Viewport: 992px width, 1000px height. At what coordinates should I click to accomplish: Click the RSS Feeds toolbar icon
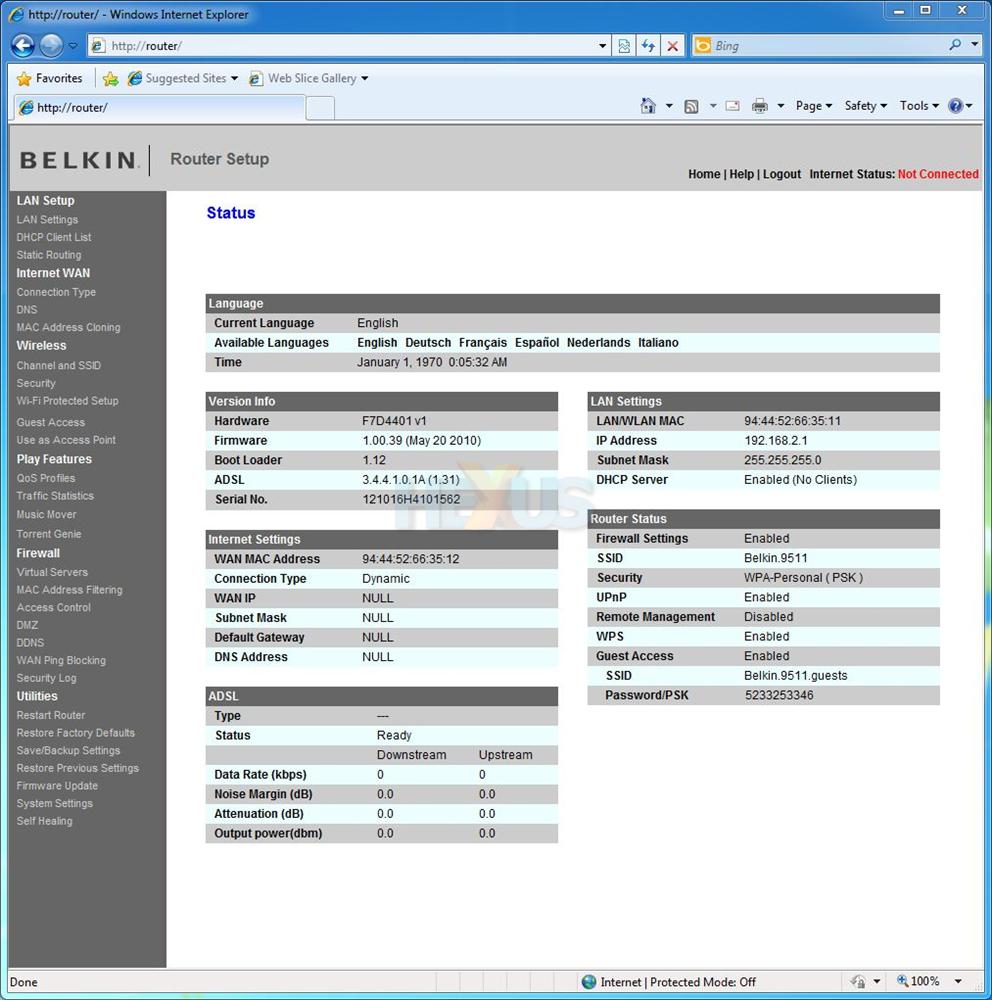coord(691,107)
